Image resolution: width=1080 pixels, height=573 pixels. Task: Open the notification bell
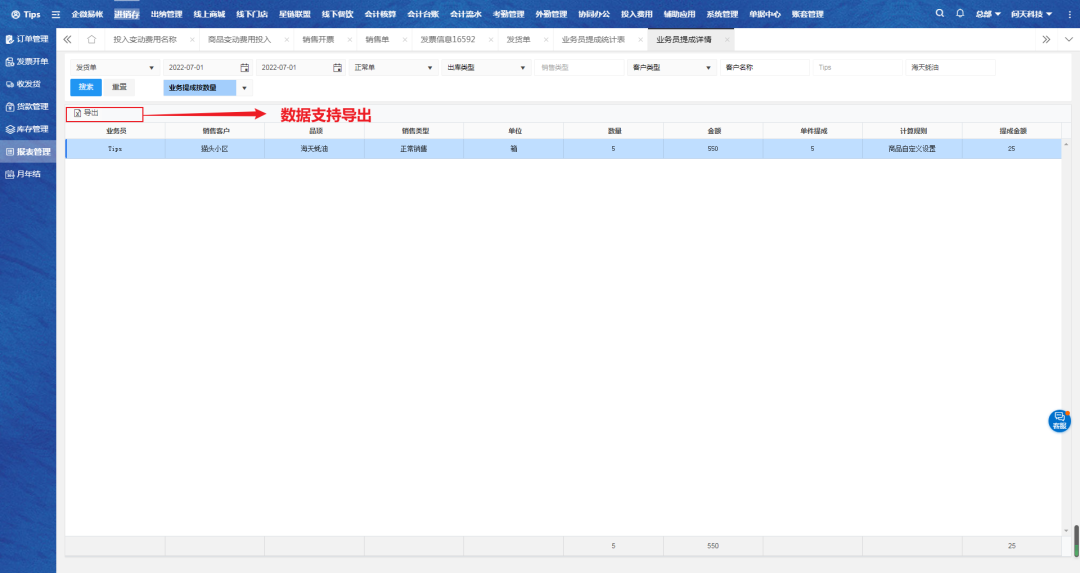click(x=960, y=14)
